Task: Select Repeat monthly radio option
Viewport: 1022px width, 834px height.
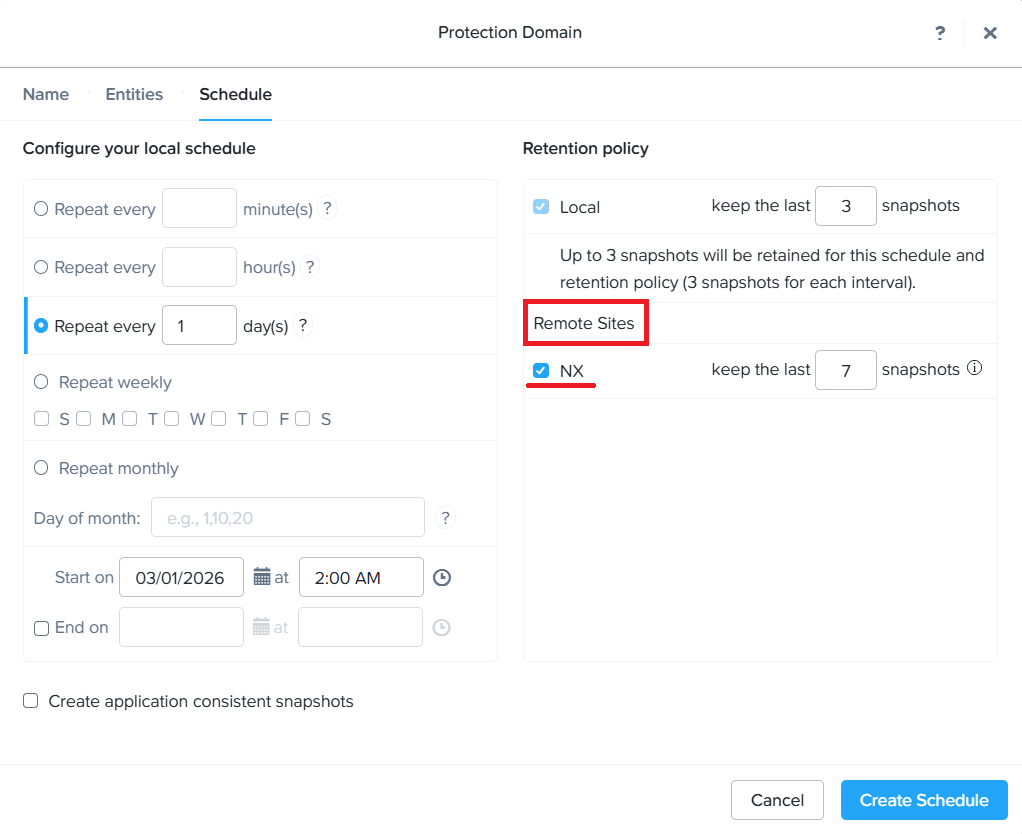Action: pyautogui.click(x=41, y=468)
